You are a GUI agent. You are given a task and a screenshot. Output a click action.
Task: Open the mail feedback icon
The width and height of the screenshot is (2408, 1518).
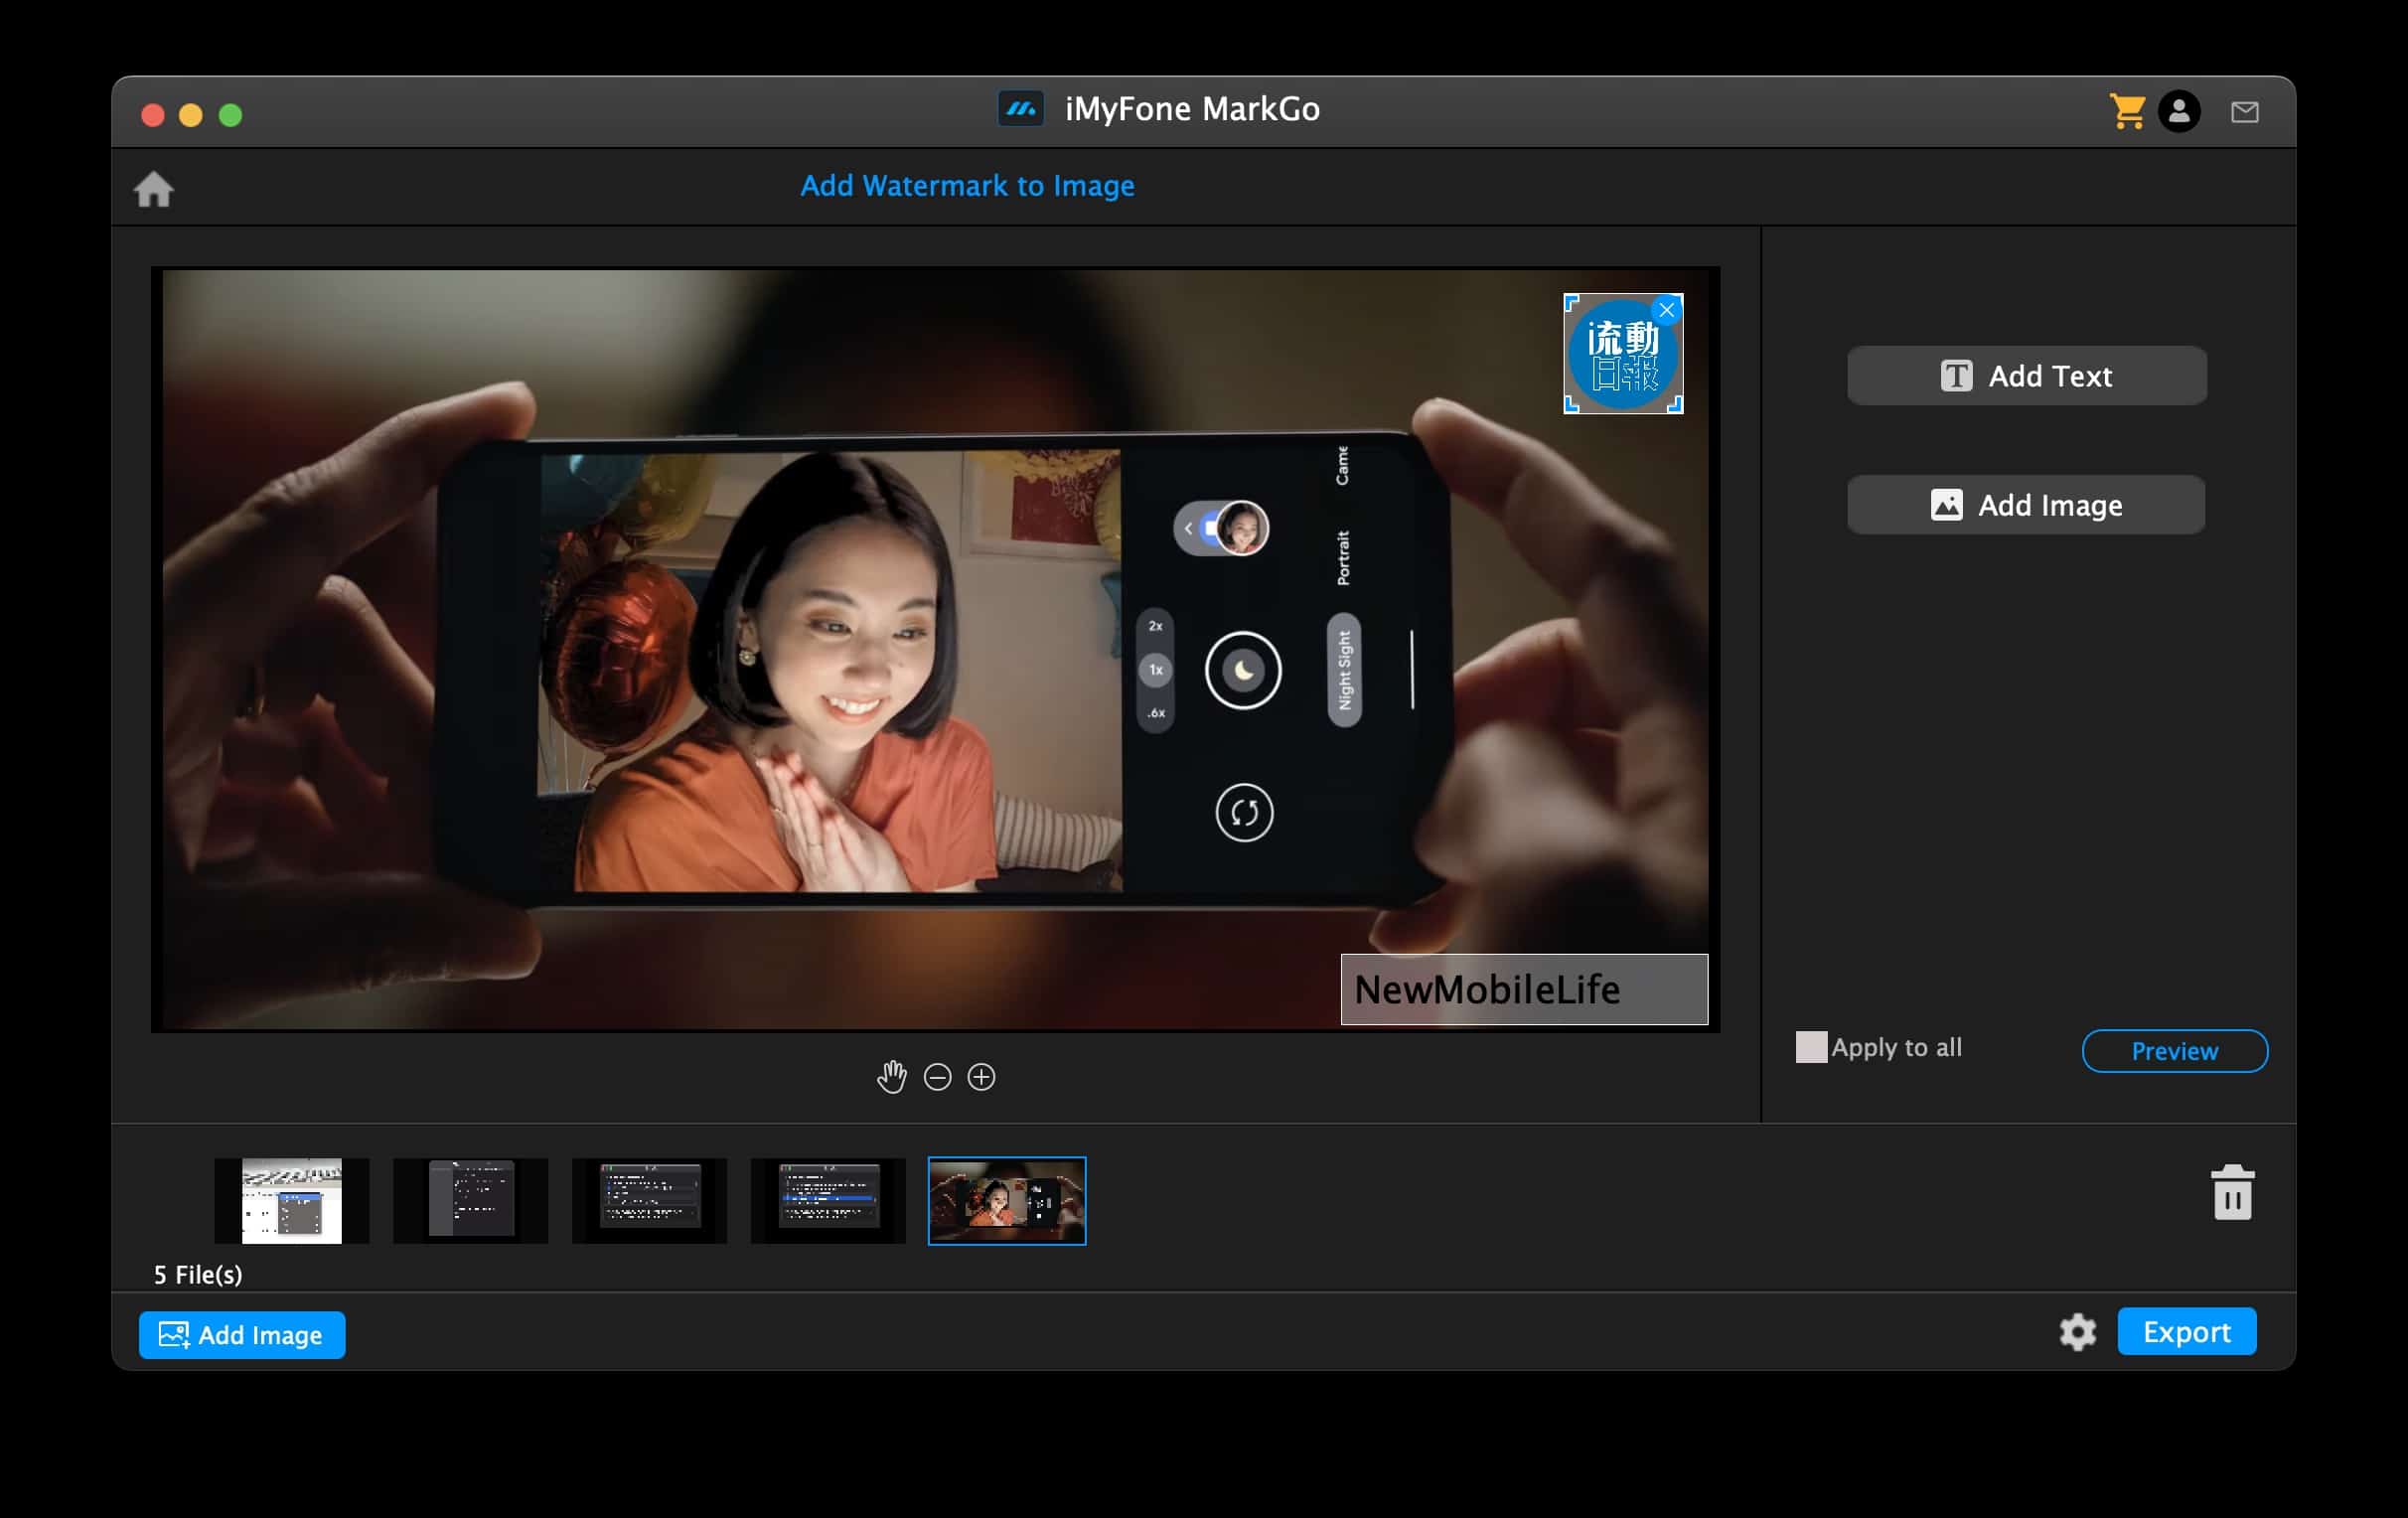coord(2244,112)
